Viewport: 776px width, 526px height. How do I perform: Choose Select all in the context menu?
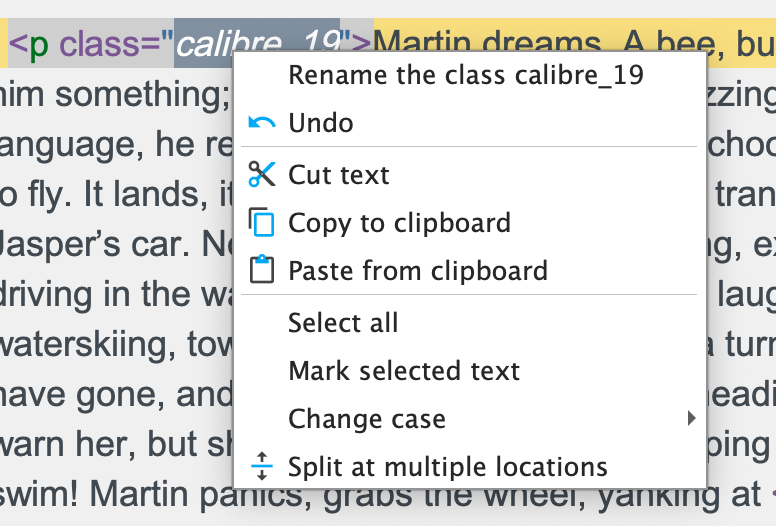tap(343, 323)
